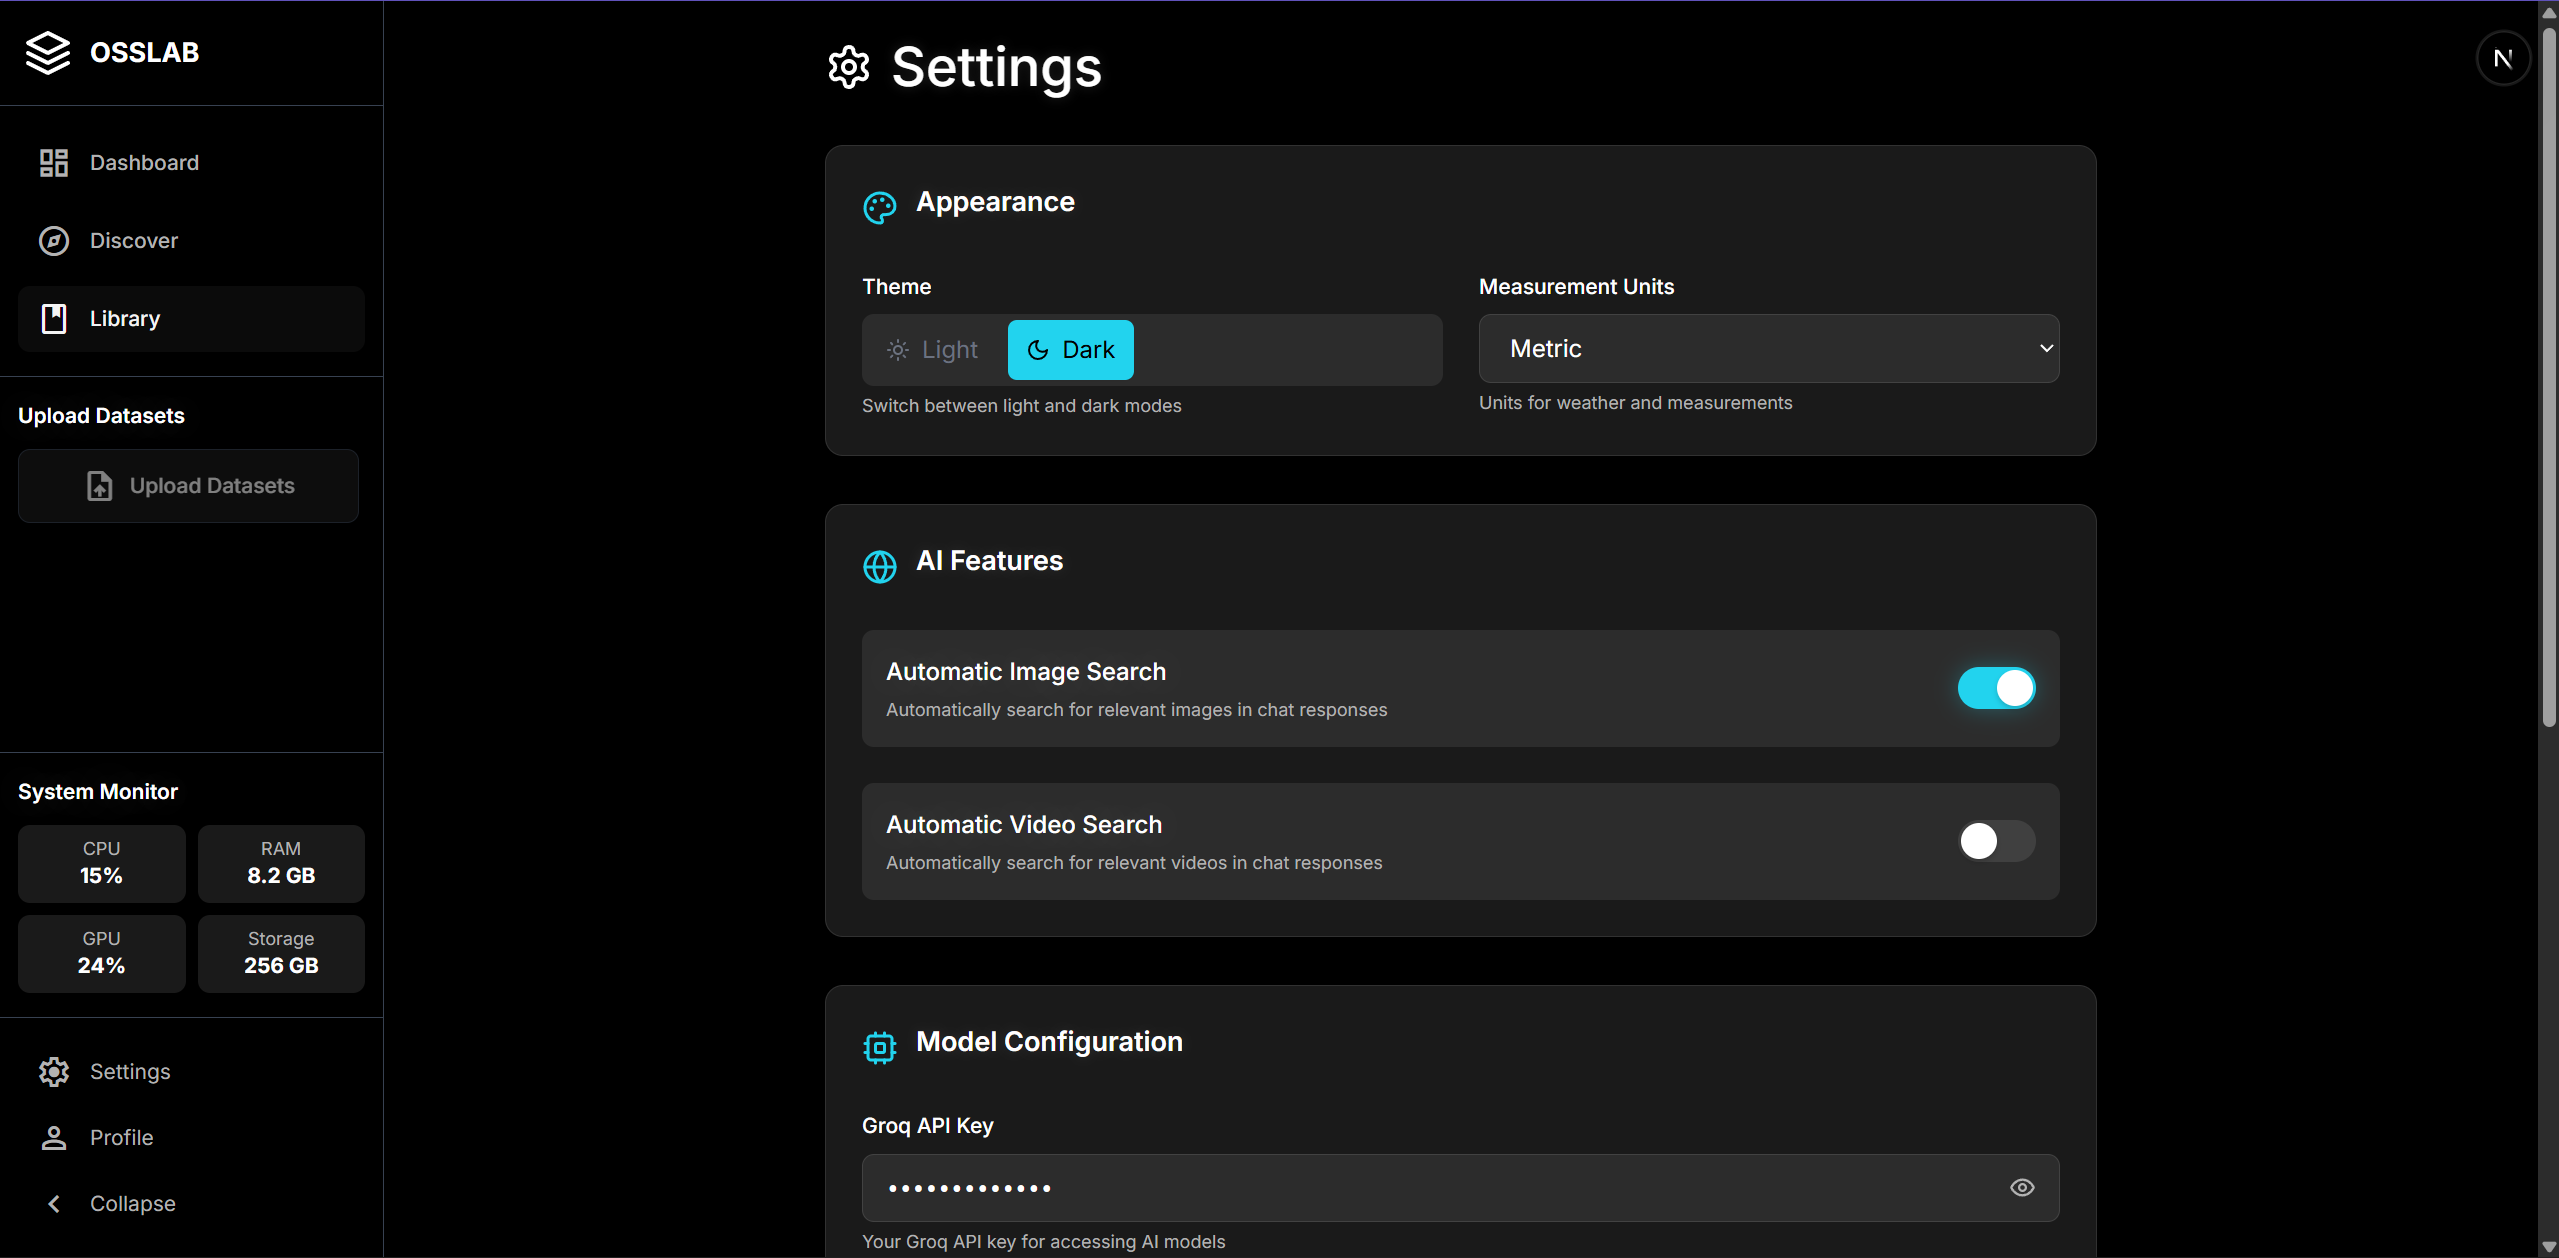Image resolution: width=2559 pixels, height=1258 pixels.
Task: Click dropdown arrow beside Metric
Action: pyautogui.click(x=2045, y=349)
